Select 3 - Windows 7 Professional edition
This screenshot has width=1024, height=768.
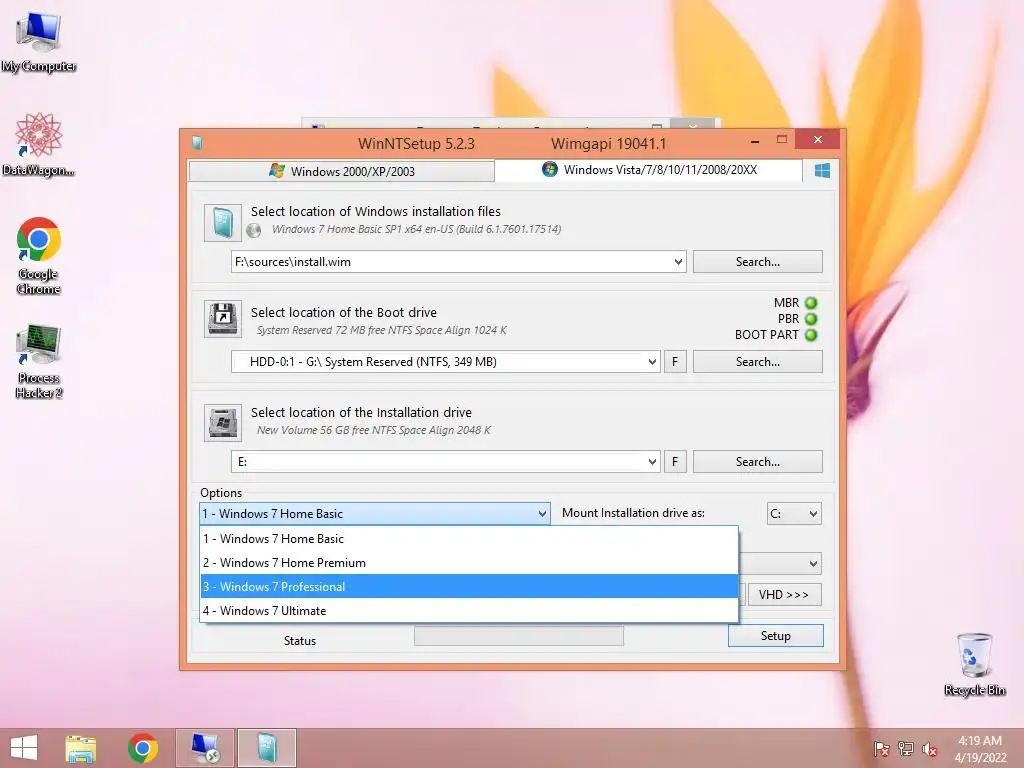coord(469,586)
